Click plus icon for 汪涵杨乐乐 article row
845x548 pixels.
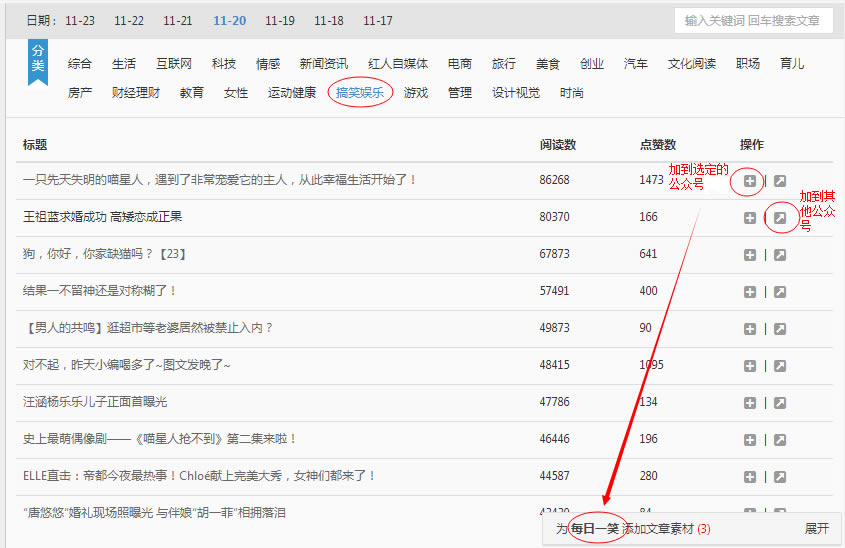[750, 403]
